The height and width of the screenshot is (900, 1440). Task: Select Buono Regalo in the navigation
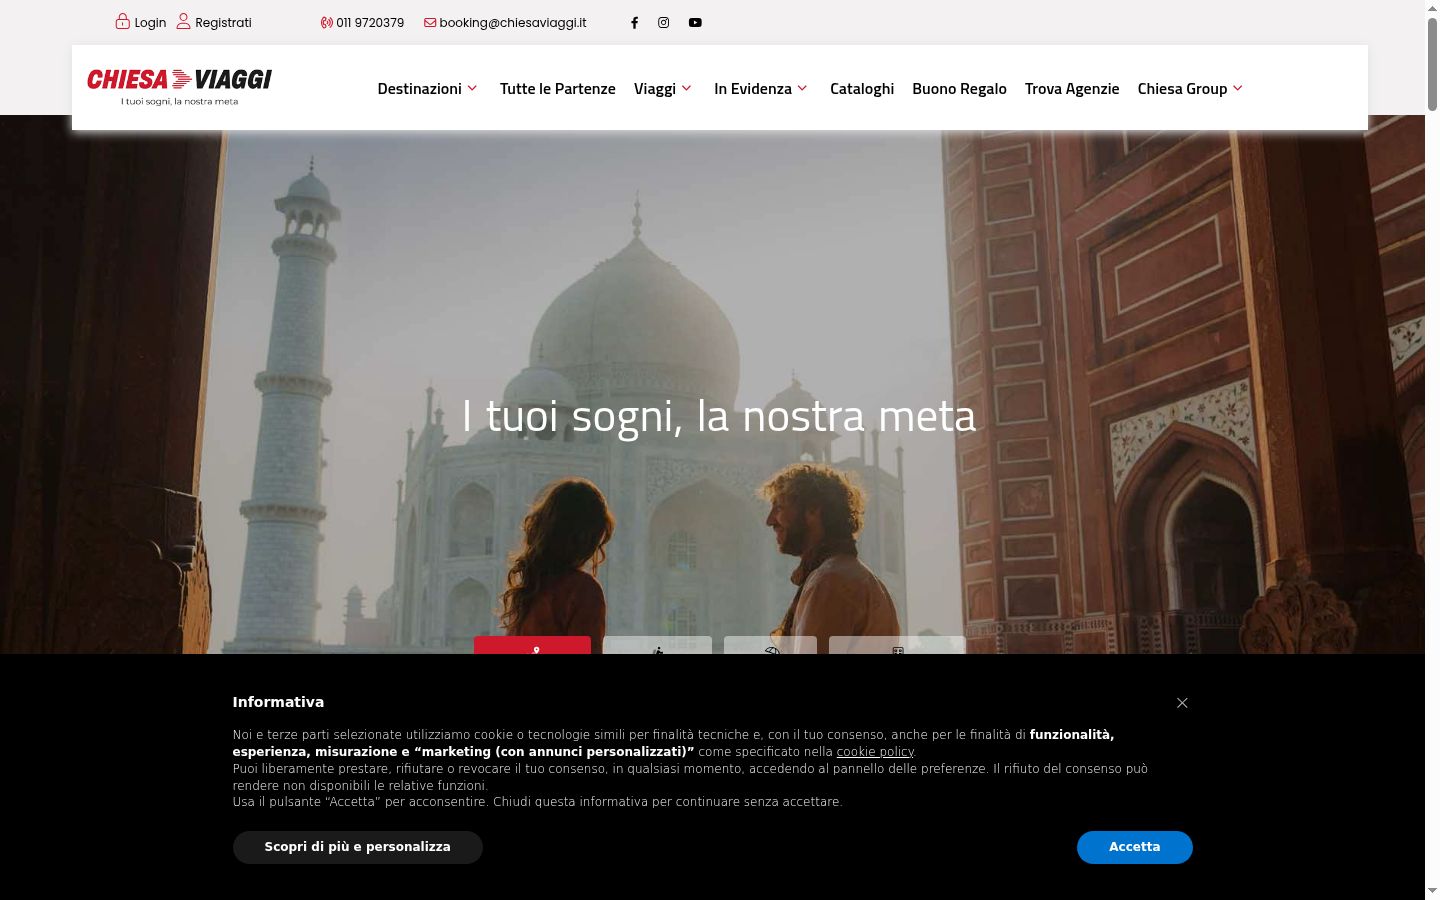959,88
